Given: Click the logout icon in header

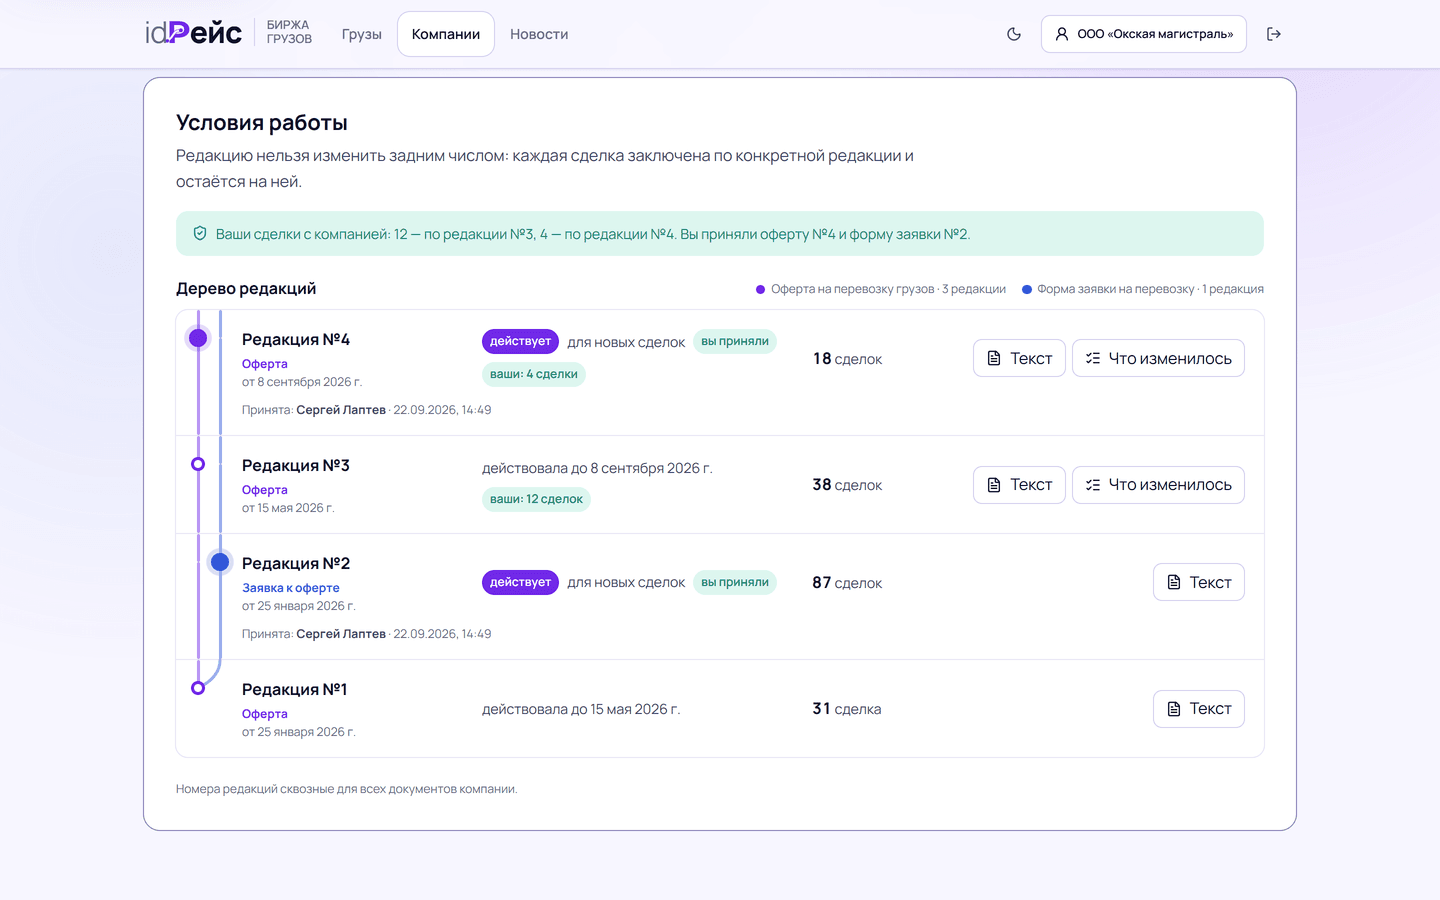Looking at the screenshot, I should coord(1274,34).
